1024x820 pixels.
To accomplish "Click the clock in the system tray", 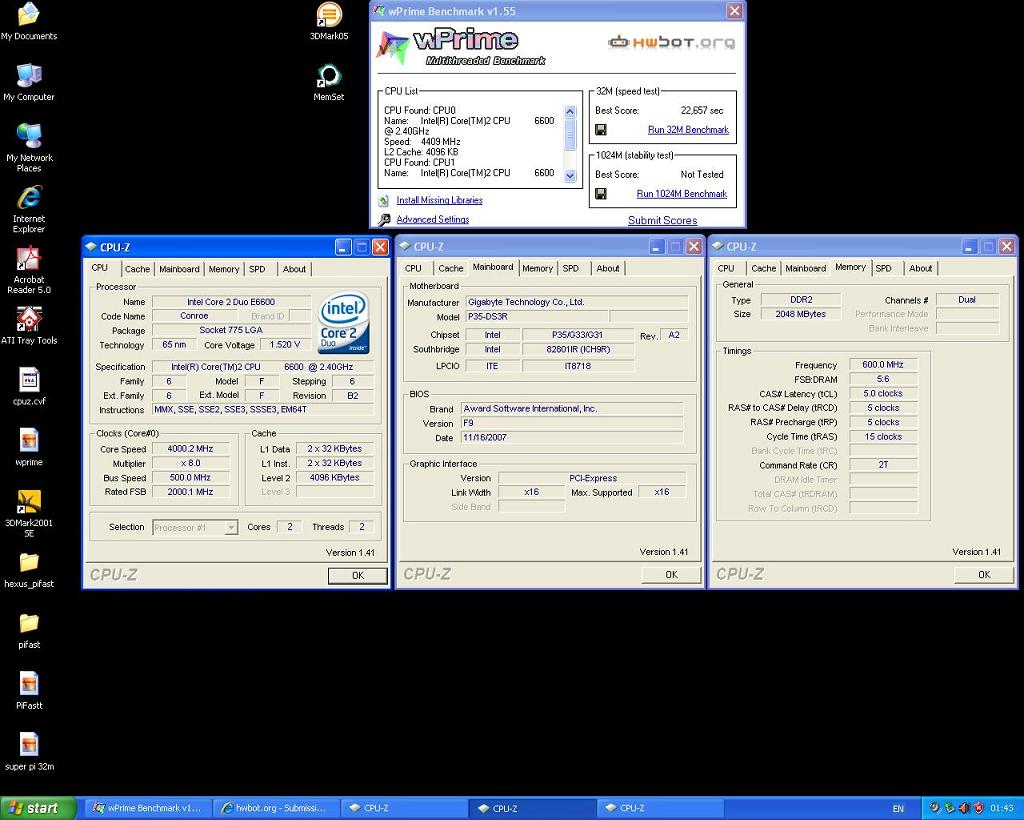I will point(1001,808).
